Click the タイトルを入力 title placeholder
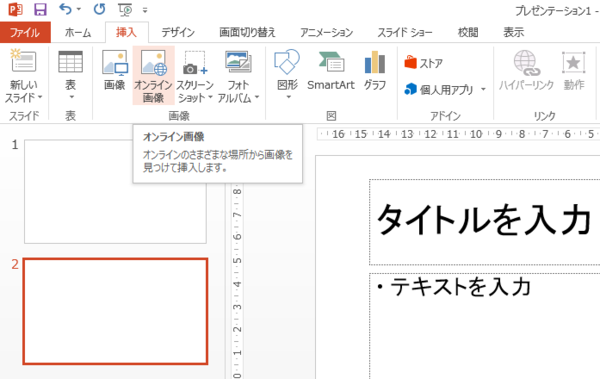The image size is (600, 379). [484, 222]
